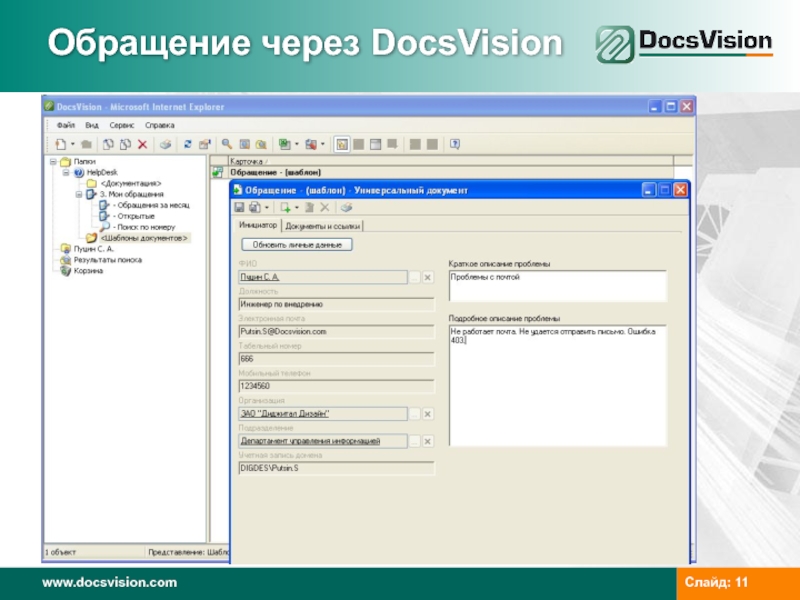Open the Сервис menu
The height and width of the screenshot is (600, 800).
[x=122, y=125]
